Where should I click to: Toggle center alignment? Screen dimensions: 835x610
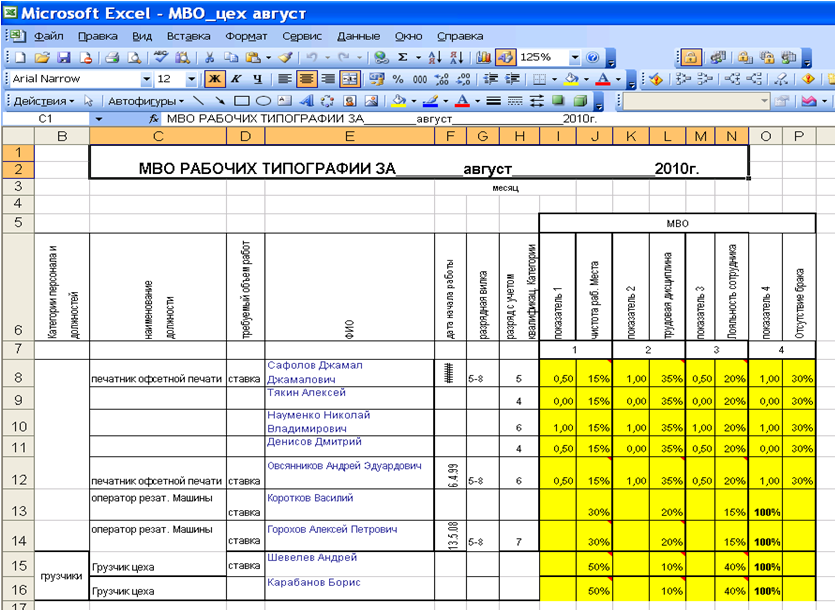click(306, 79)
